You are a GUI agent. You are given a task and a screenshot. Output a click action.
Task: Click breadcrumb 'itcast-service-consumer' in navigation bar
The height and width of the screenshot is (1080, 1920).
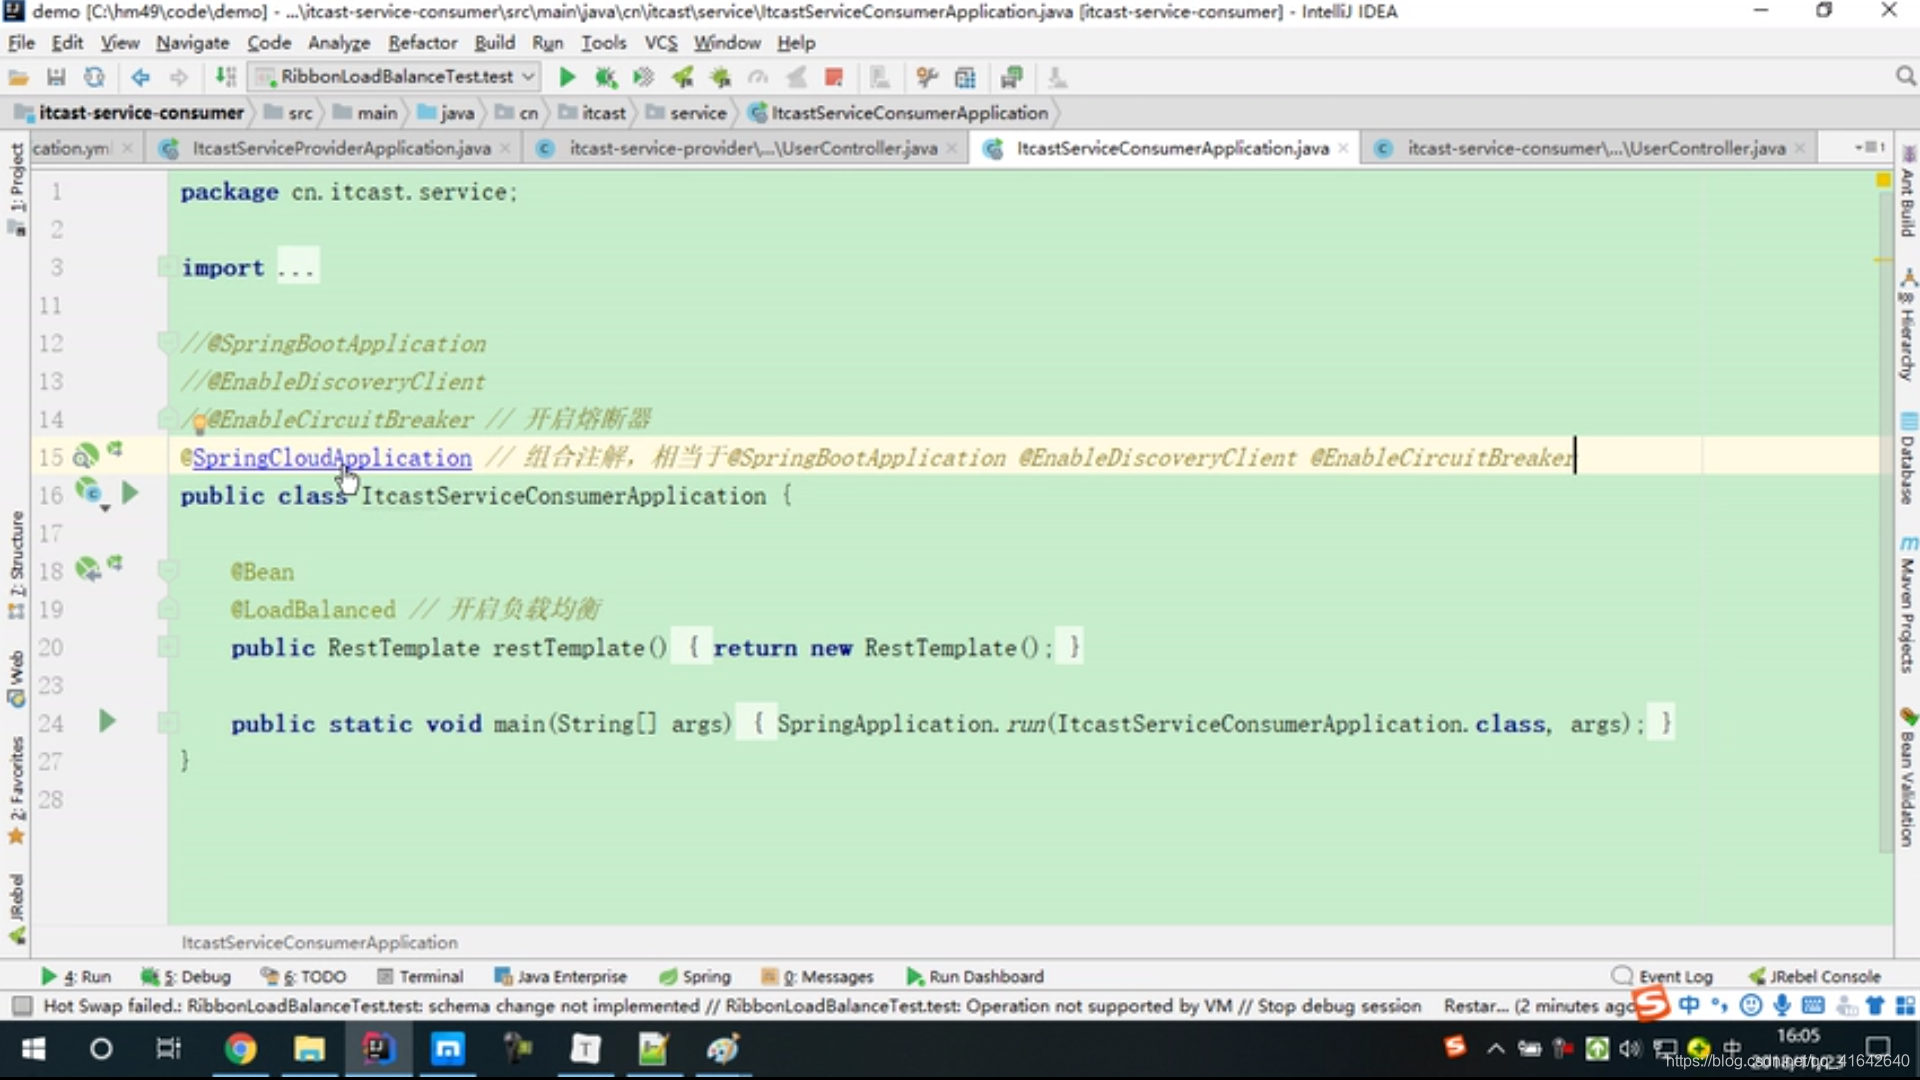[129, 113]
